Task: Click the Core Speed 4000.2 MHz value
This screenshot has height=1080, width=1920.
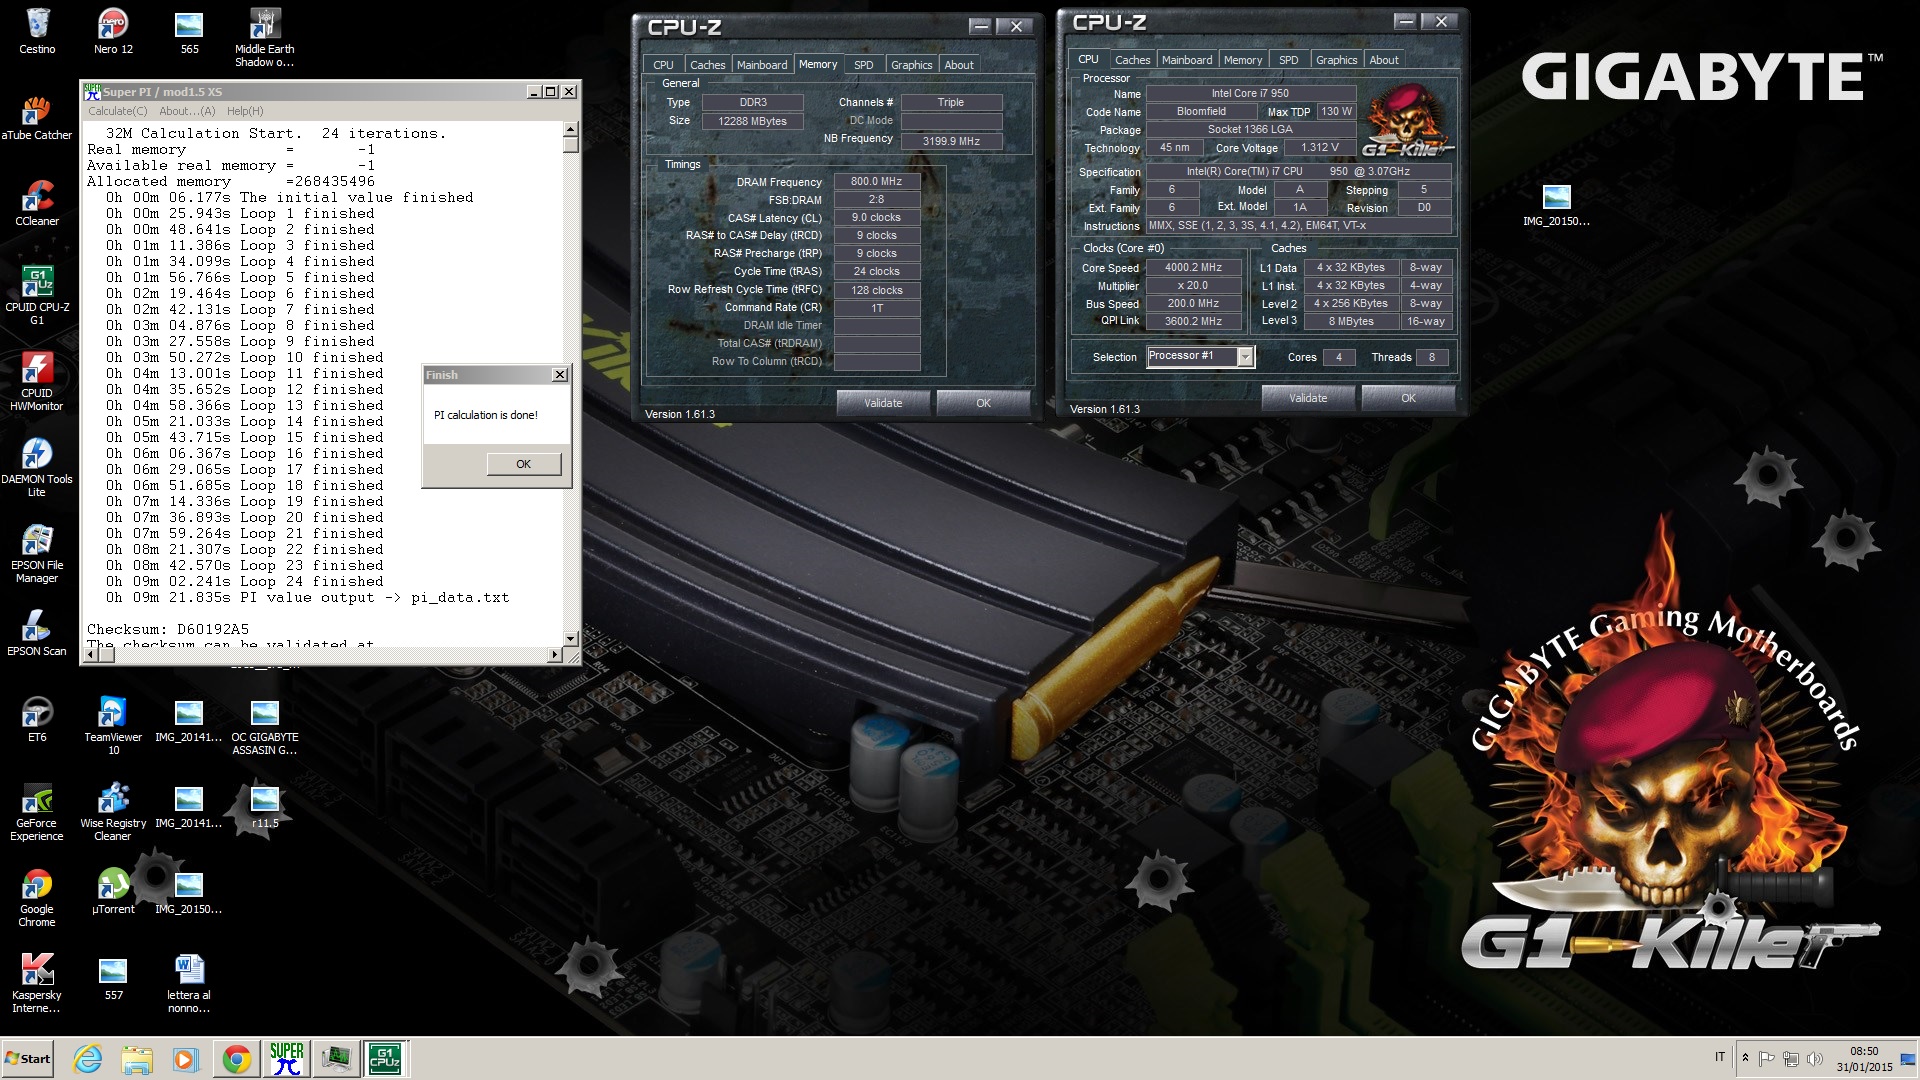Action: click(x=1193, y=268)
